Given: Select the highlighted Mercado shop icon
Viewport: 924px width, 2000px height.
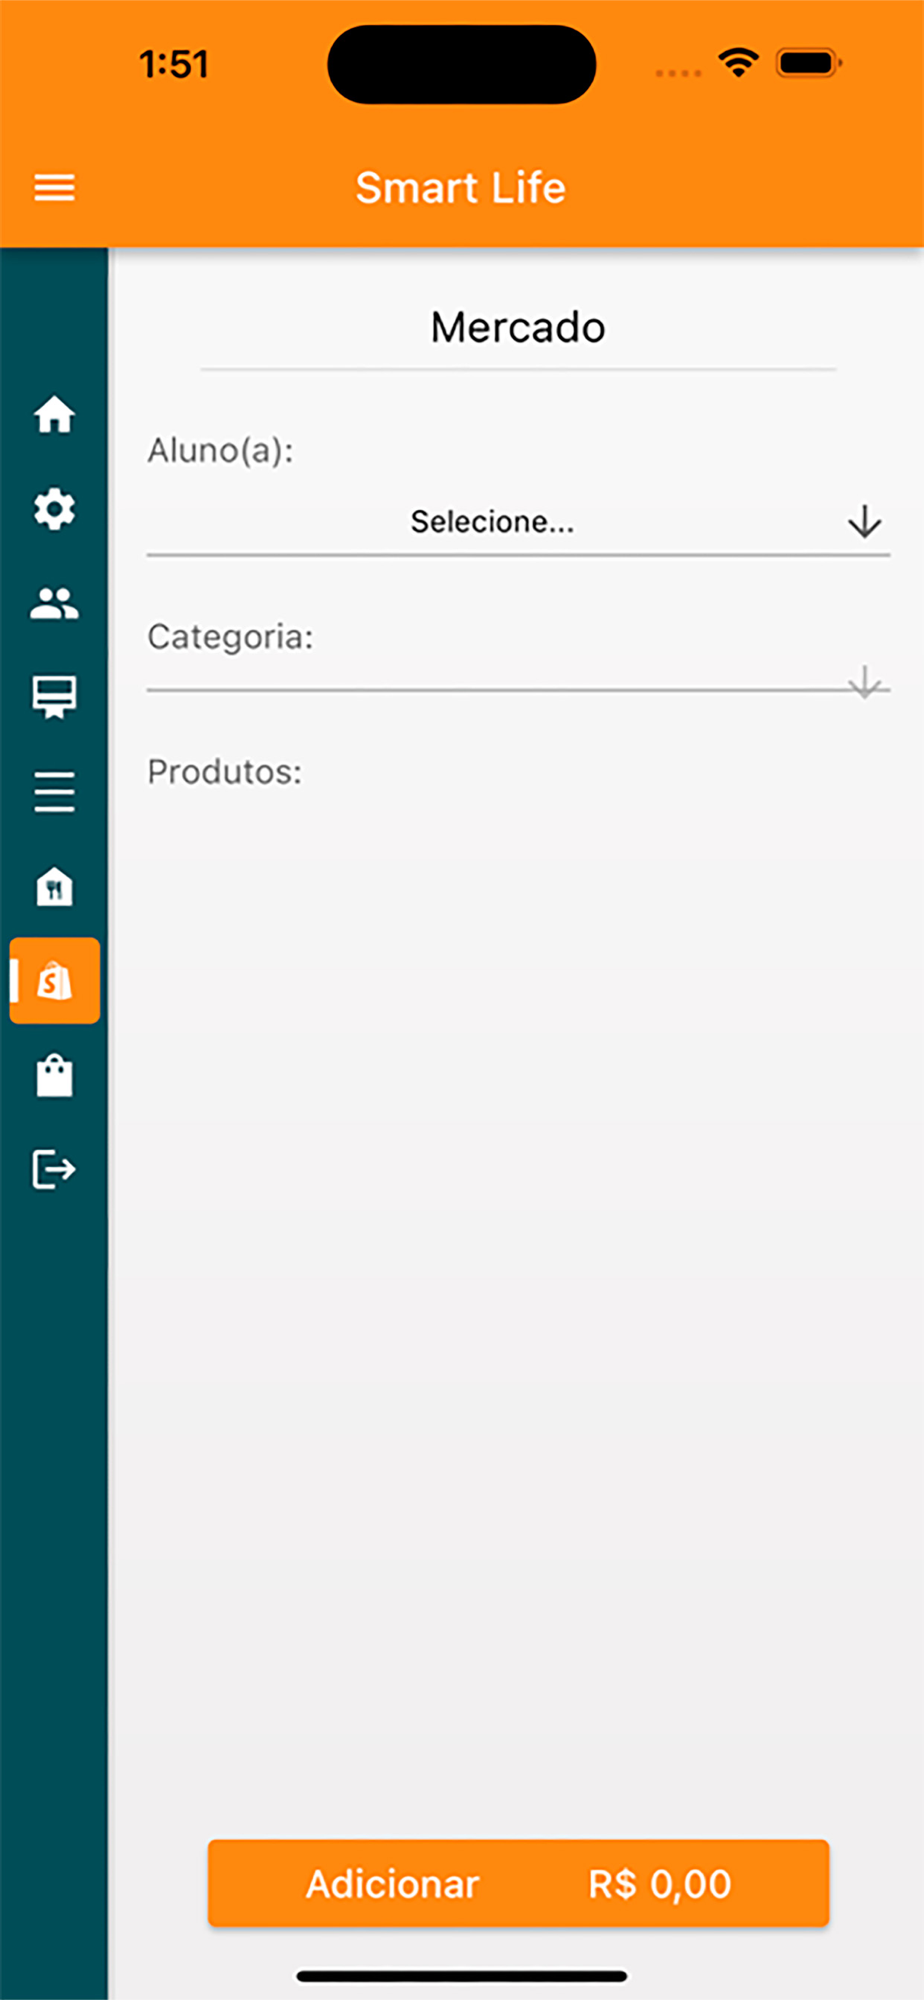Looking at the screenshot, I should (54, 981).
